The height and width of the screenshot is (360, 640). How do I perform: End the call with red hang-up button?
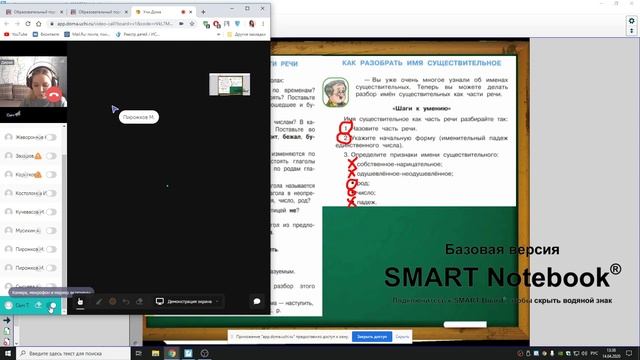coord(54,95)
